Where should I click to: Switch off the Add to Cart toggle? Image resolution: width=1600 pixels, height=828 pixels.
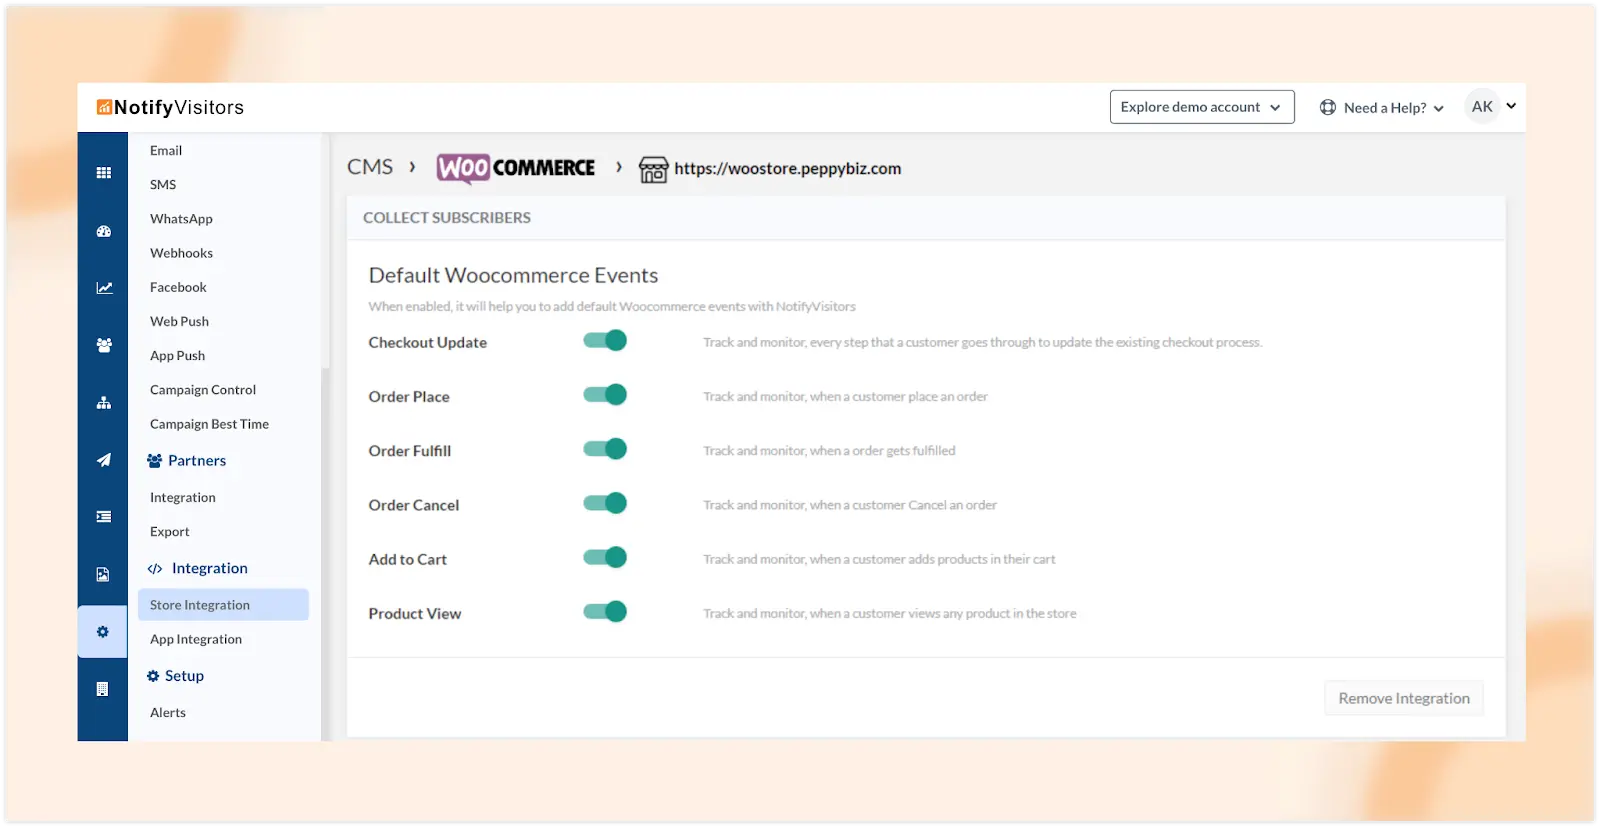605,558
